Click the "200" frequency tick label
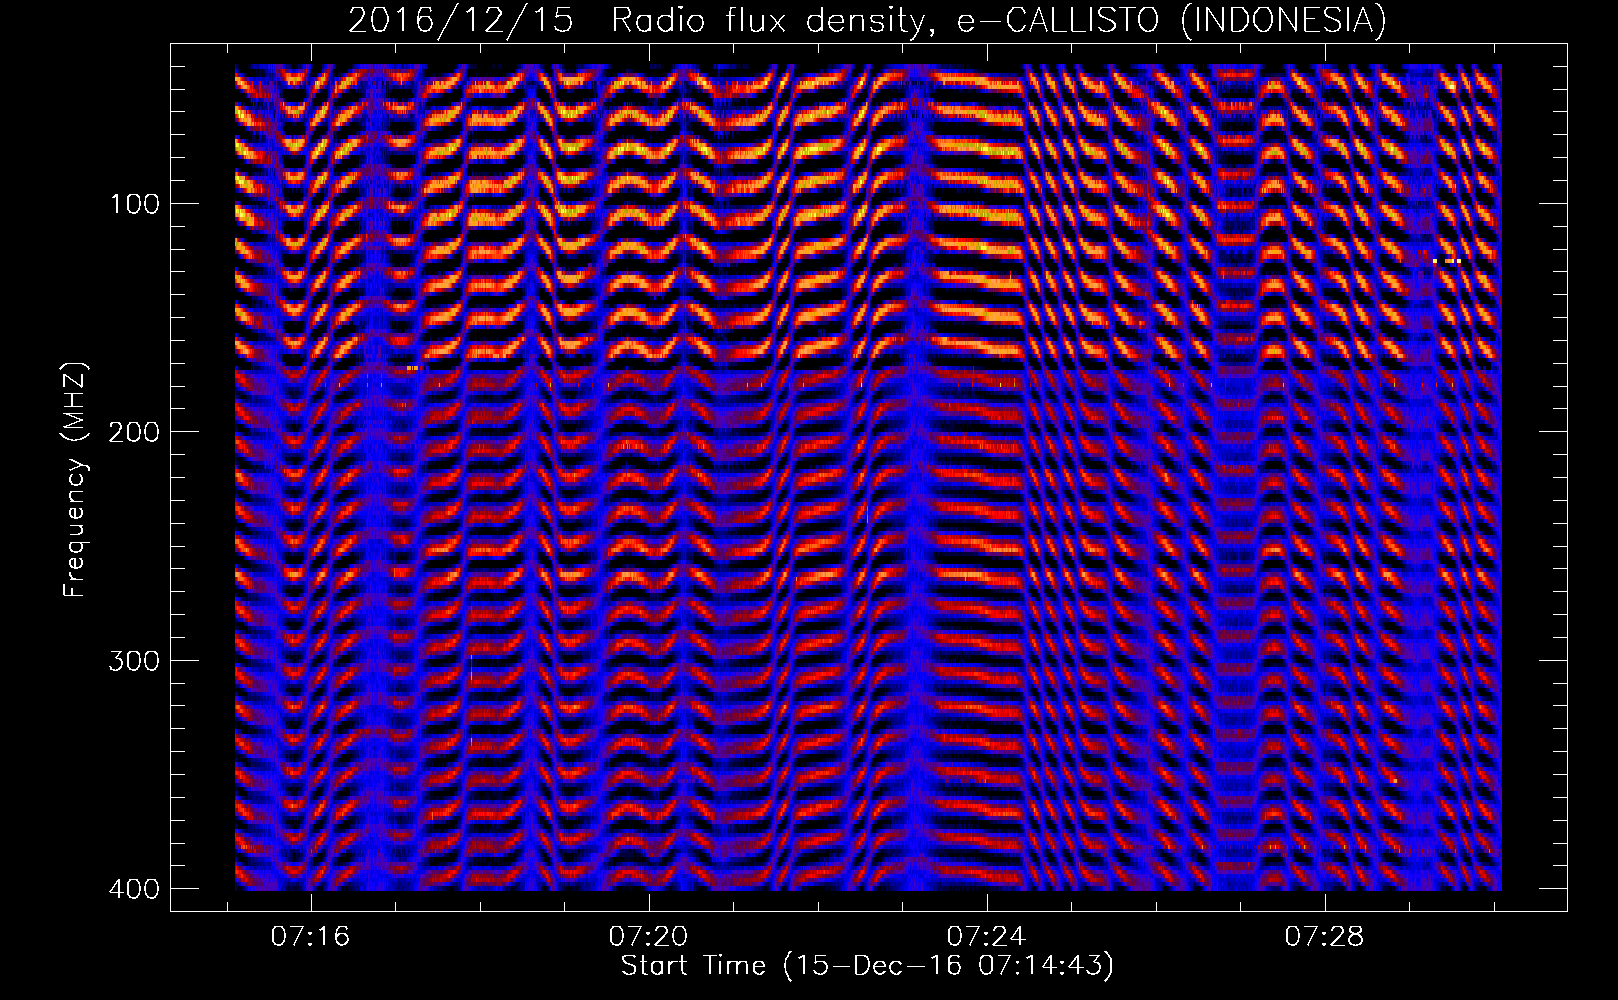Image resolution: width=1618 pixels, height=1000 pixels. [x=133, y=432]
